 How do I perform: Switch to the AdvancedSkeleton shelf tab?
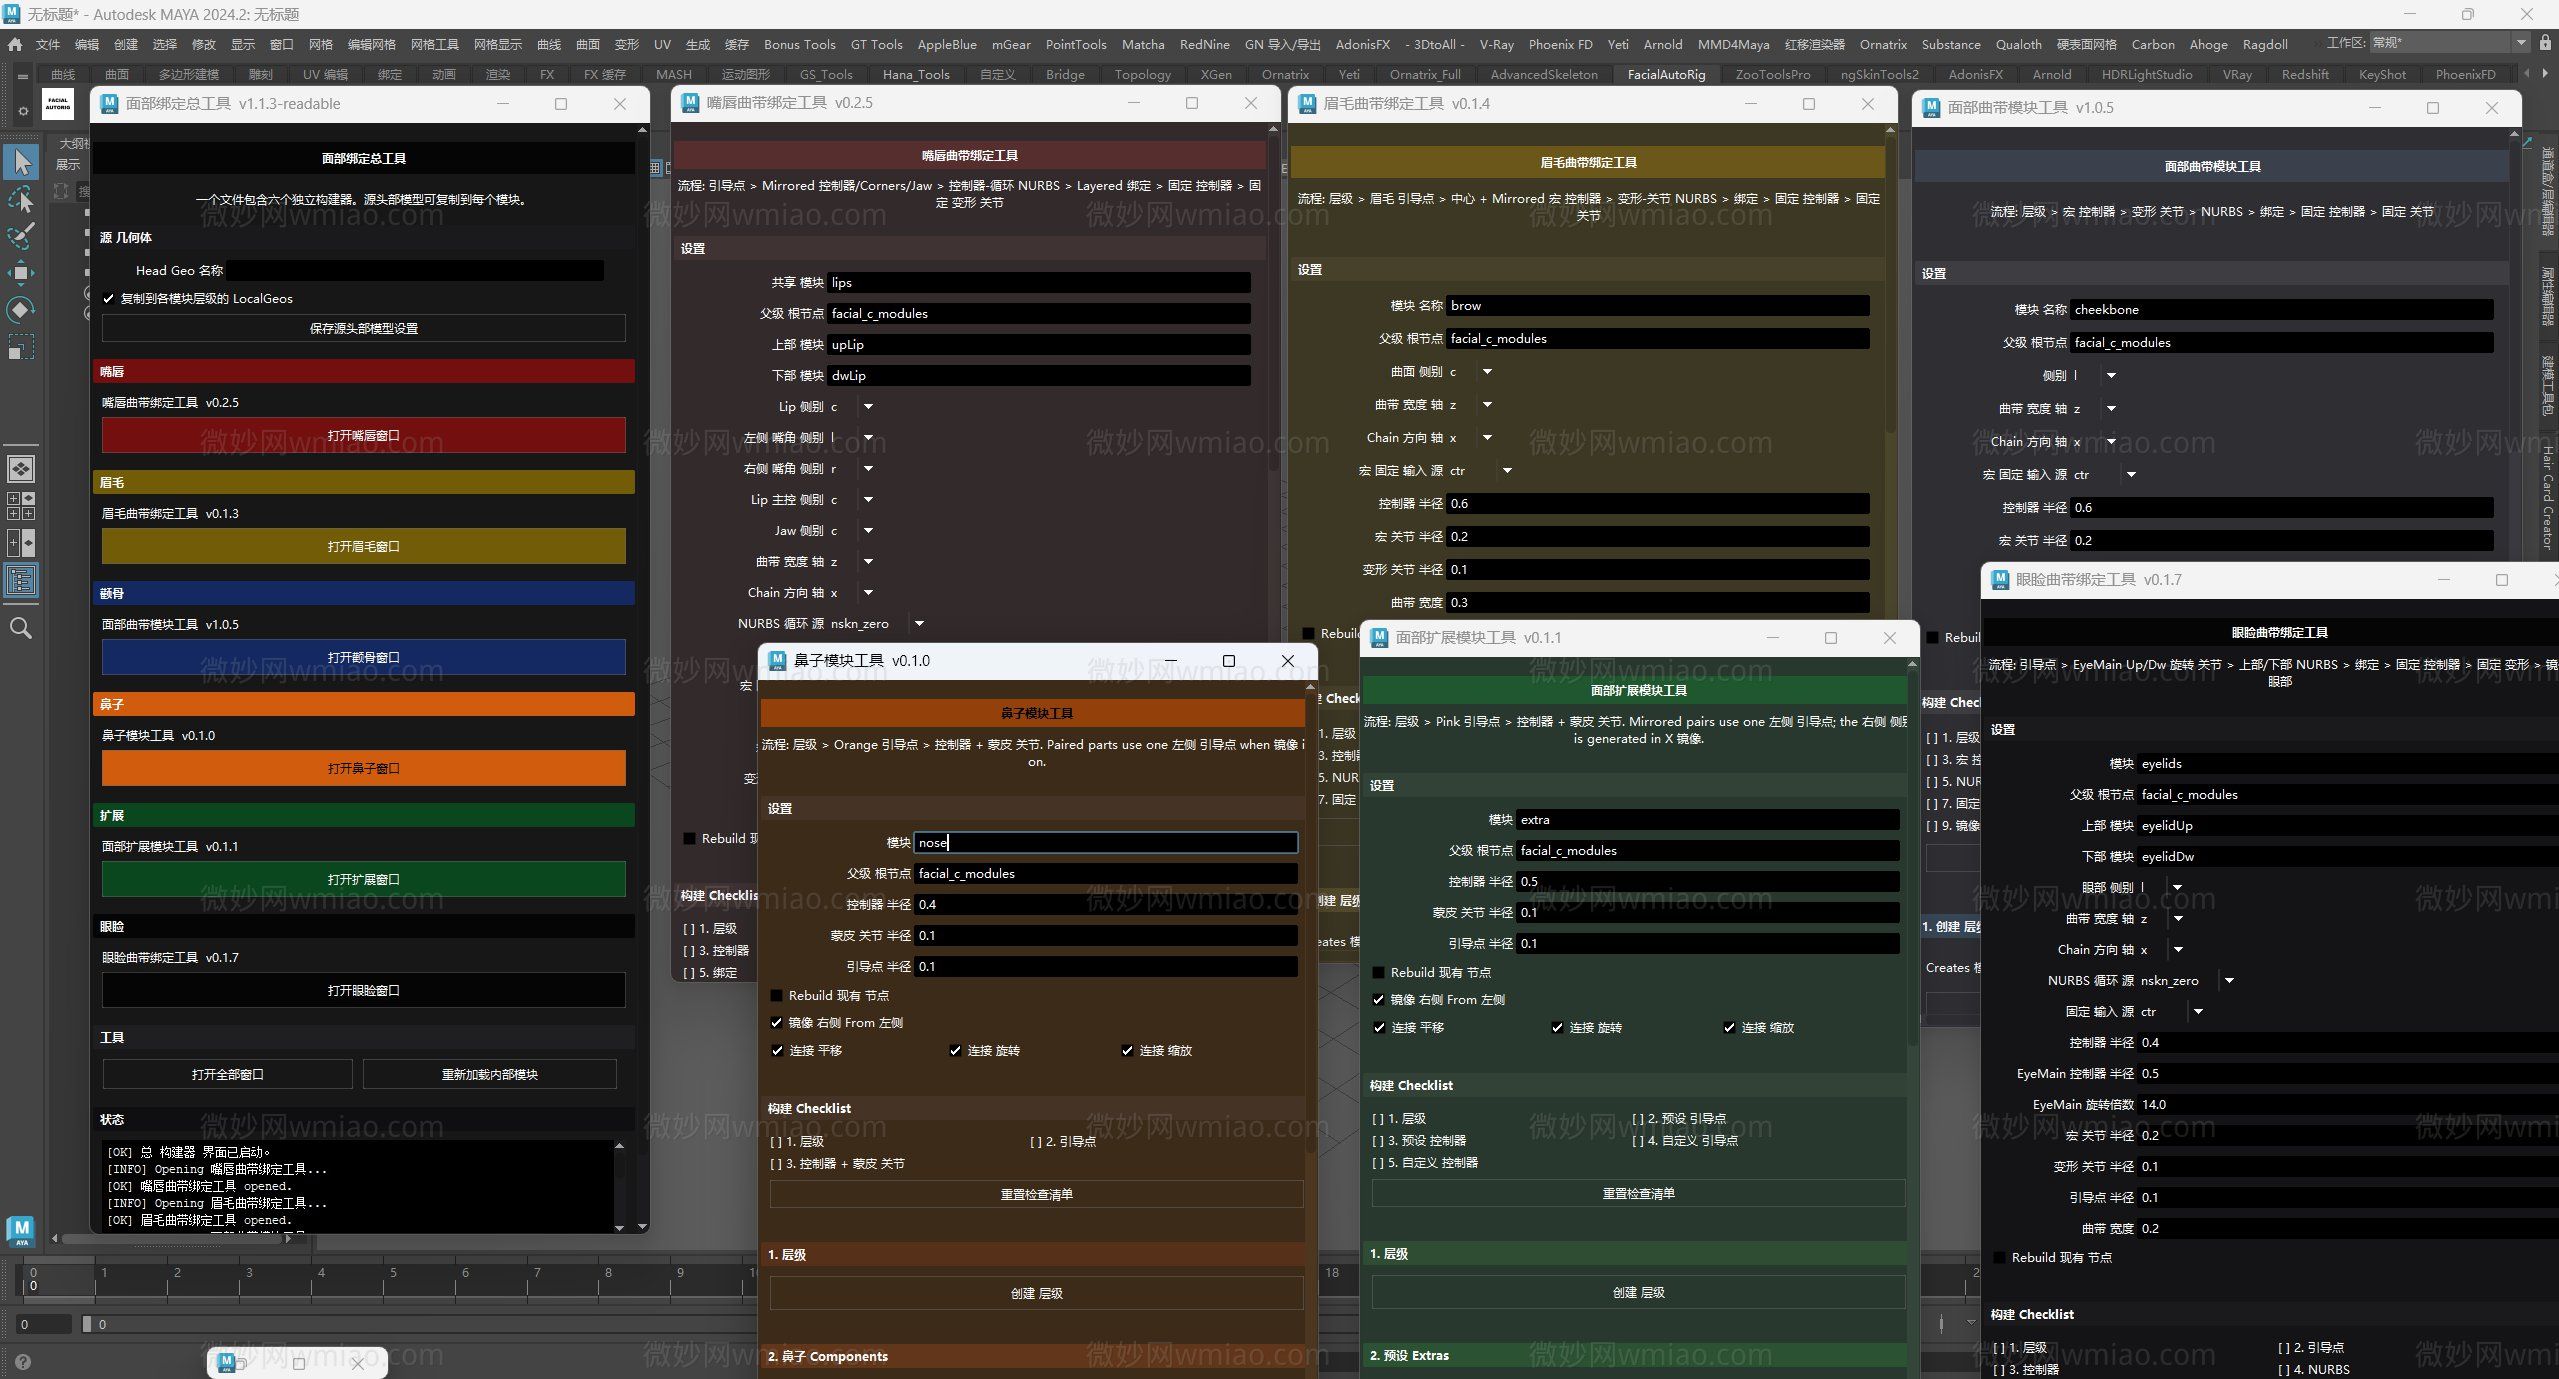click(x=1544, y=74)
